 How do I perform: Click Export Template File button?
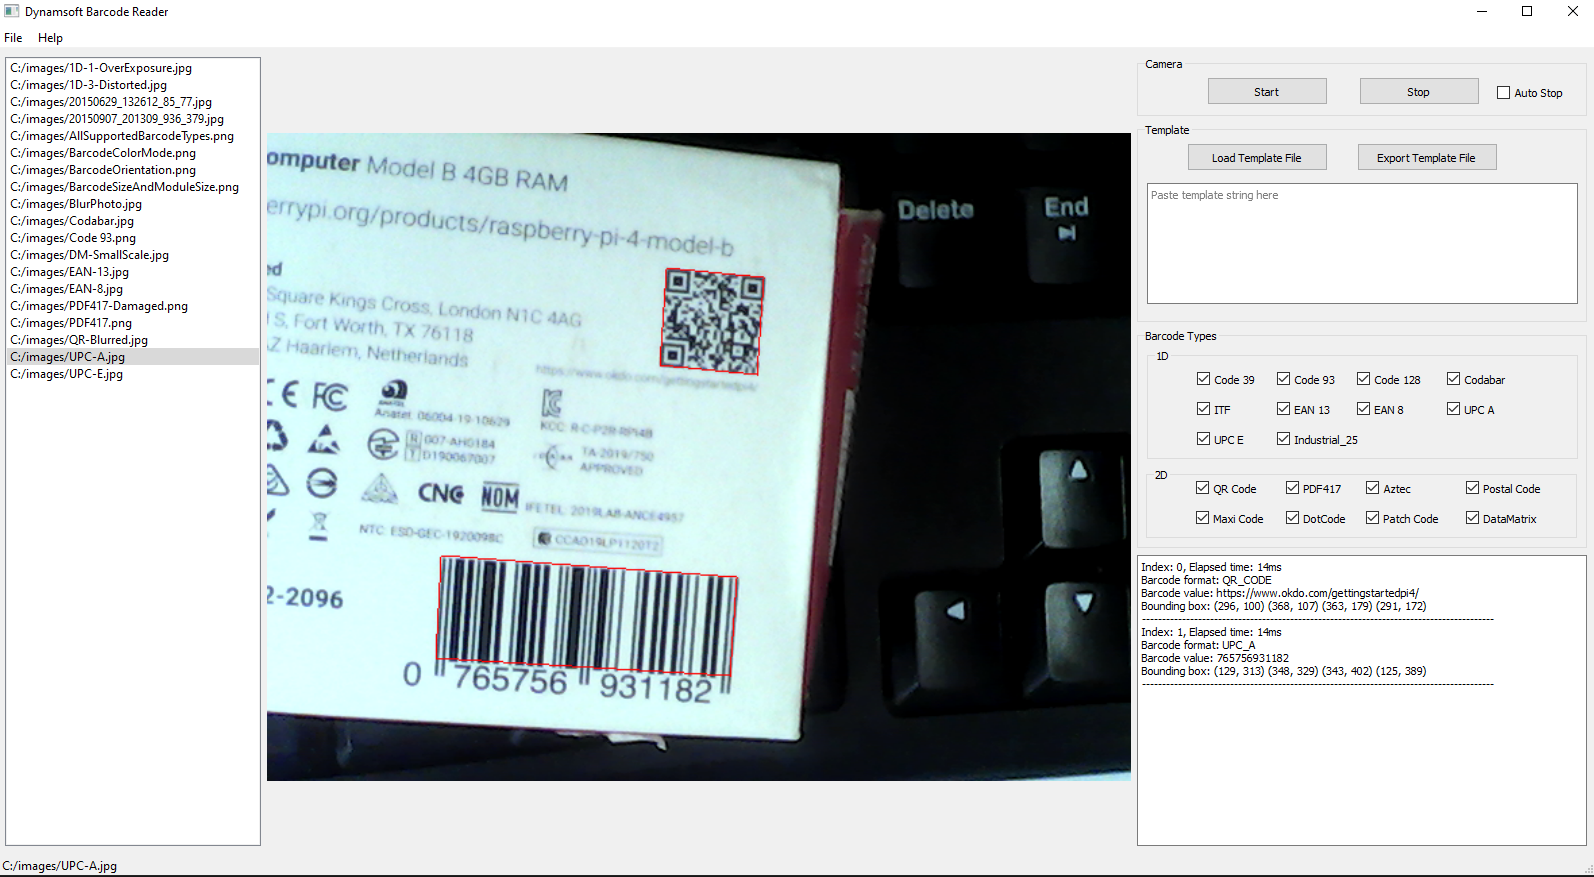1426,158
